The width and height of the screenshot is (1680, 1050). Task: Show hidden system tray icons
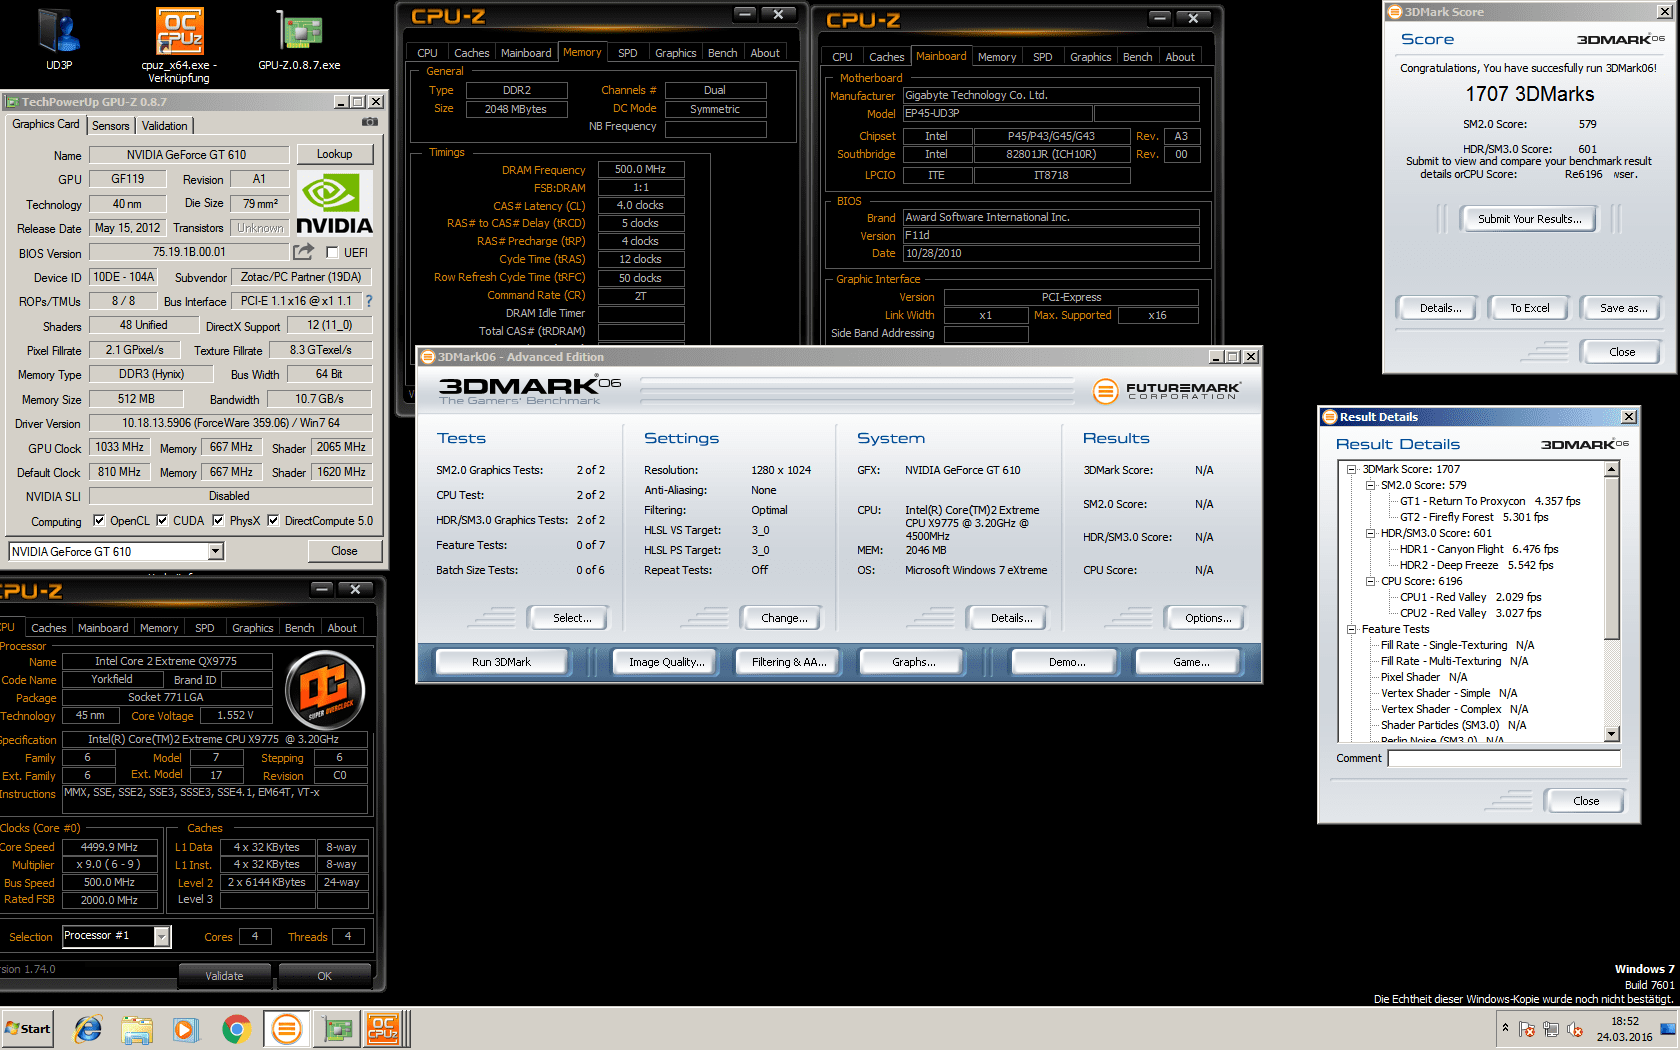coord(1505,1028)
